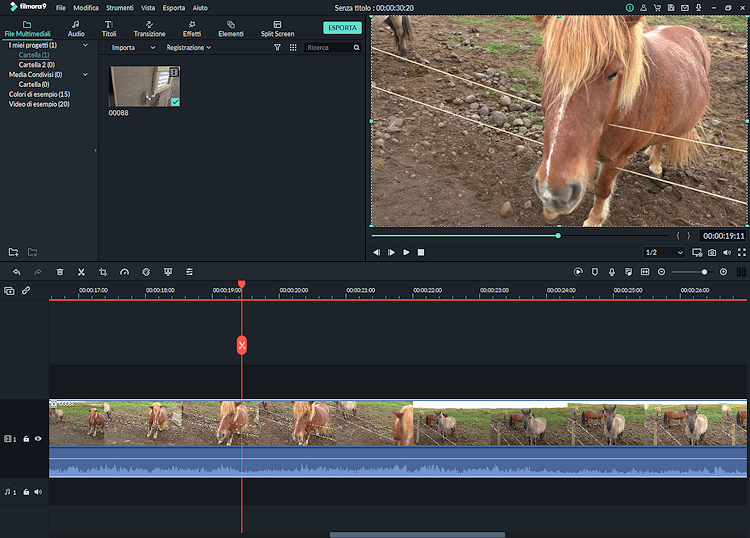This screenshot has width=750, height=538.
Task: Record voiceover with microphone icon
Action: (x=612, y=272)
